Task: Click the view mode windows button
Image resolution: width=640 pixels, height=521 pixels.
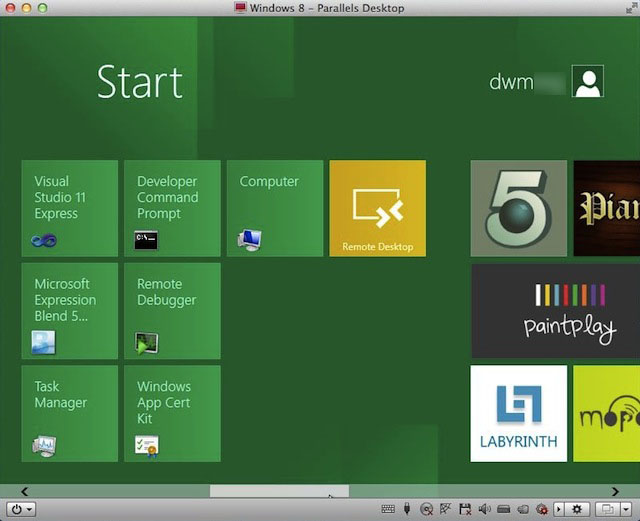Action: point(608,509)
